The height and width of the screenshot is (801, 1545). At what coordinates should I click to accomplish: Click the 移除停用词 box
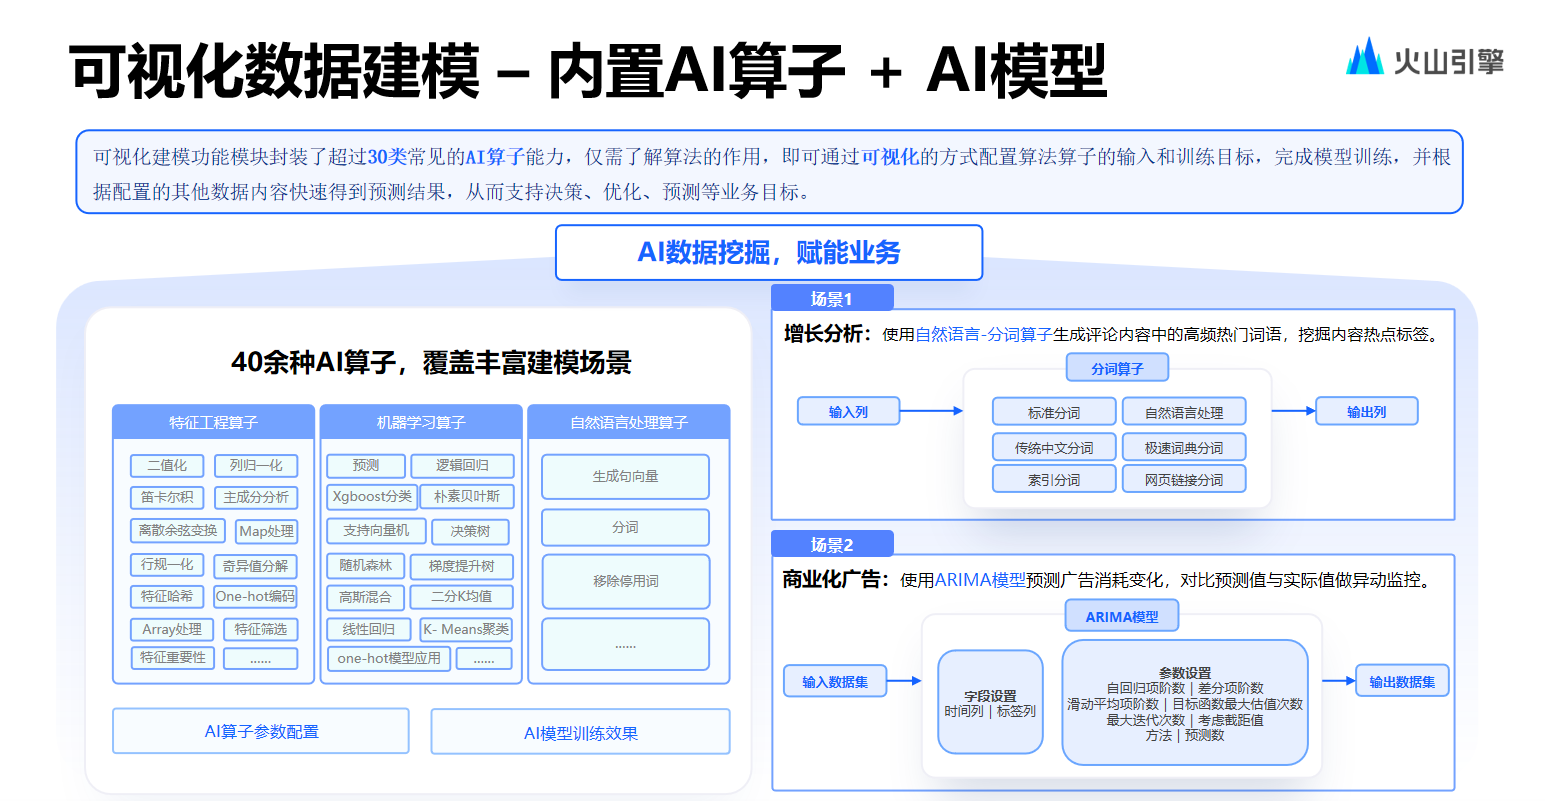[626, 581]
